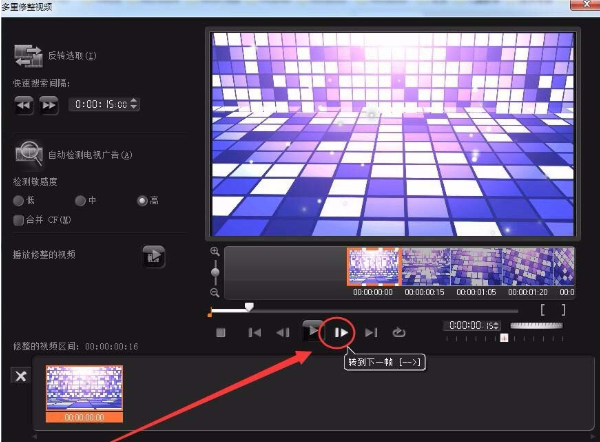Select high (高) detection sensitivity
Image resolution: width=600 pixels, height=442 pixels.
pos(142,201)
